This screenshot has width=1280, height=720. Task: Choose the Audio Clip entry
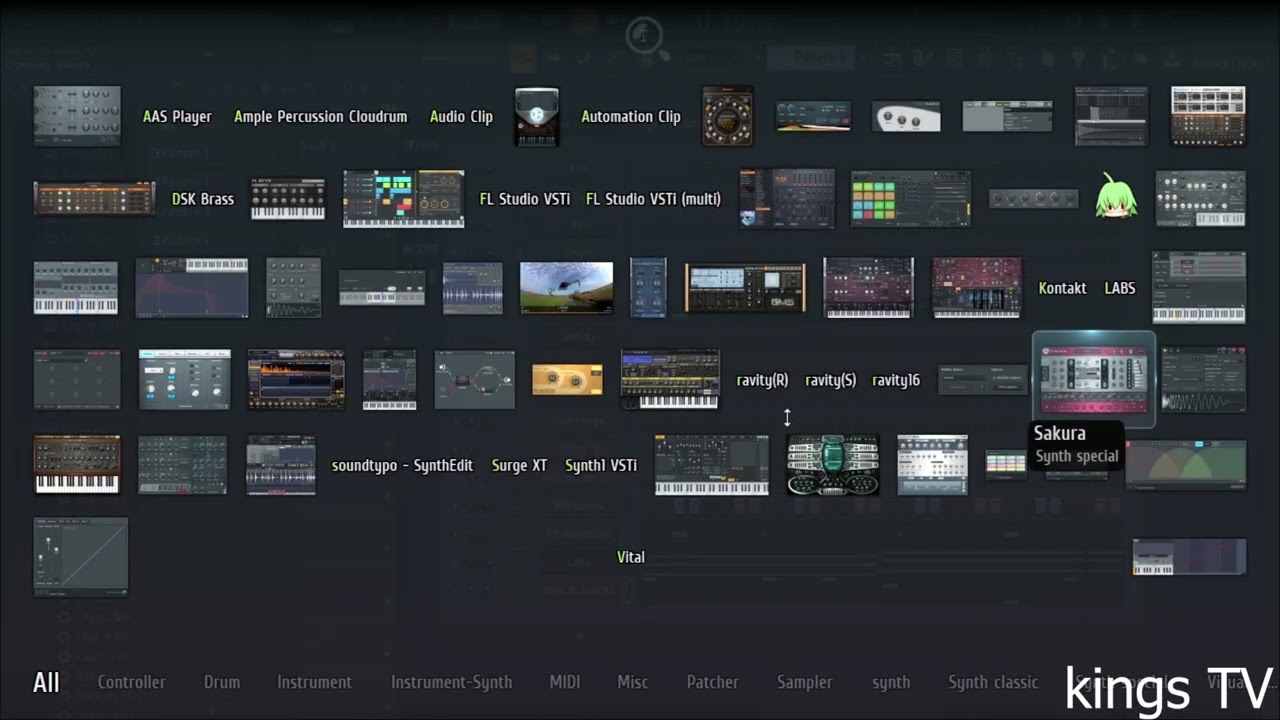[461, 117]
